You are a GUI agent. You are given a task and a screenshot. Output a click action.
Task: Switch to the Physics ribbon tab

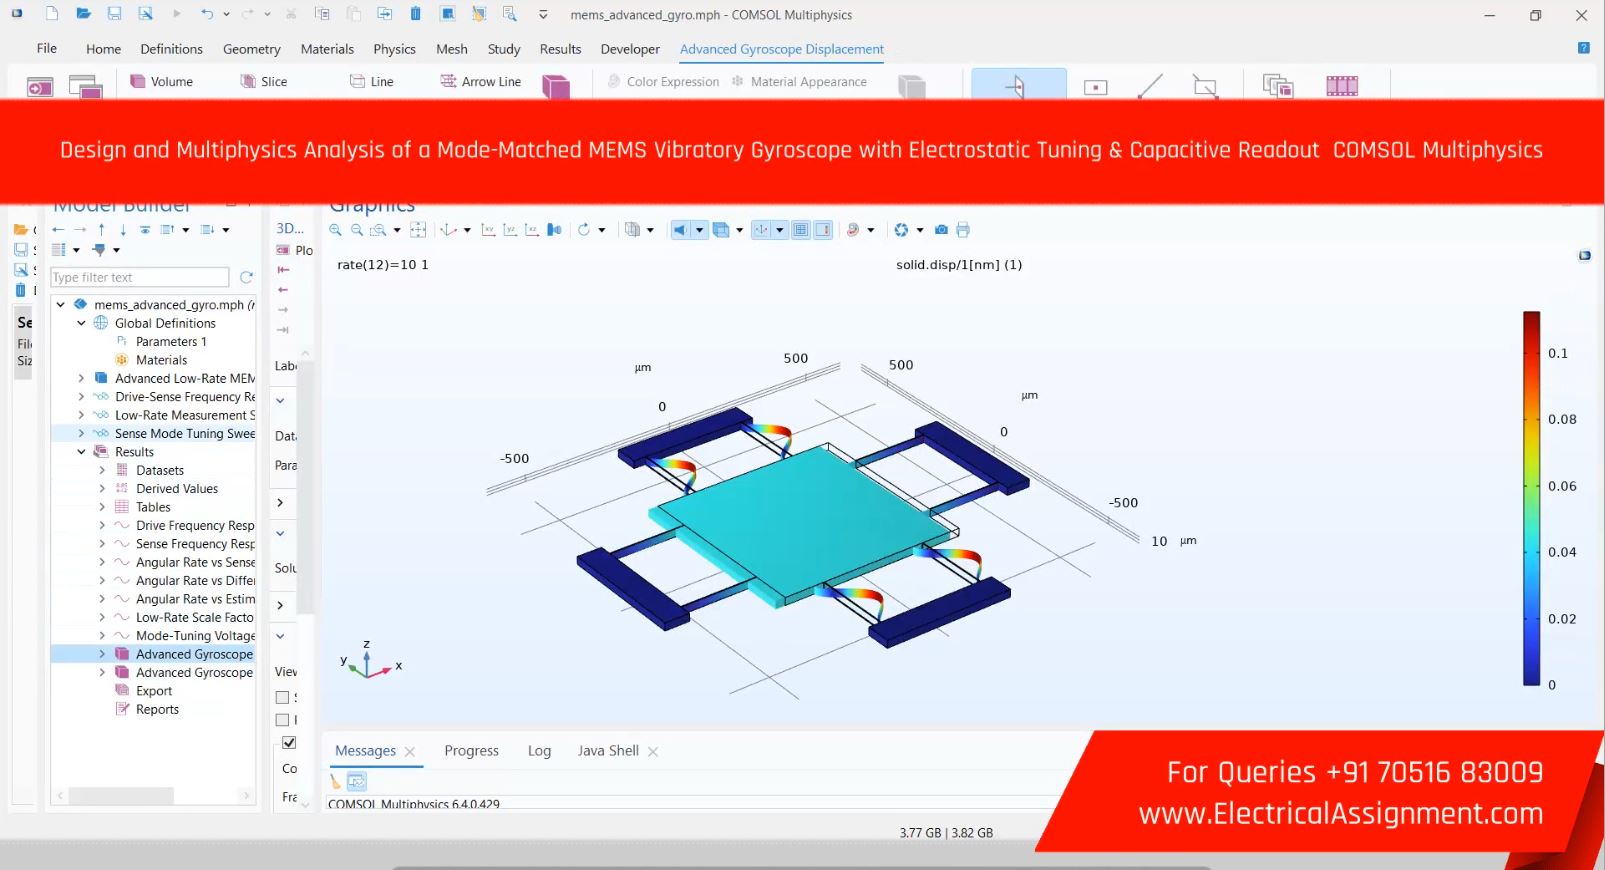point(394,49)
